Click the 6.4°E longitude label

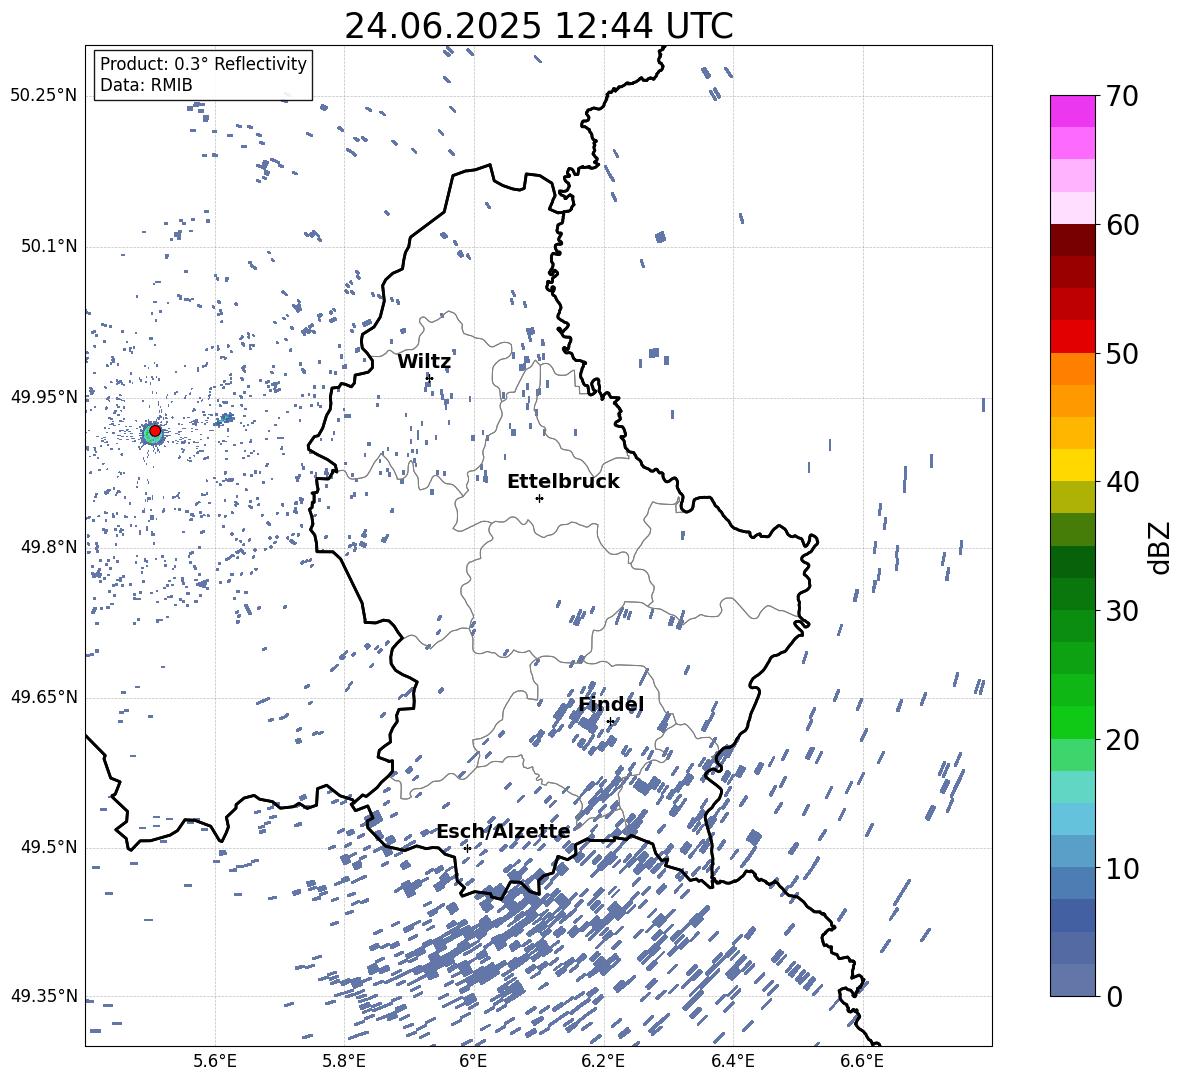[x=732, y=1061]
